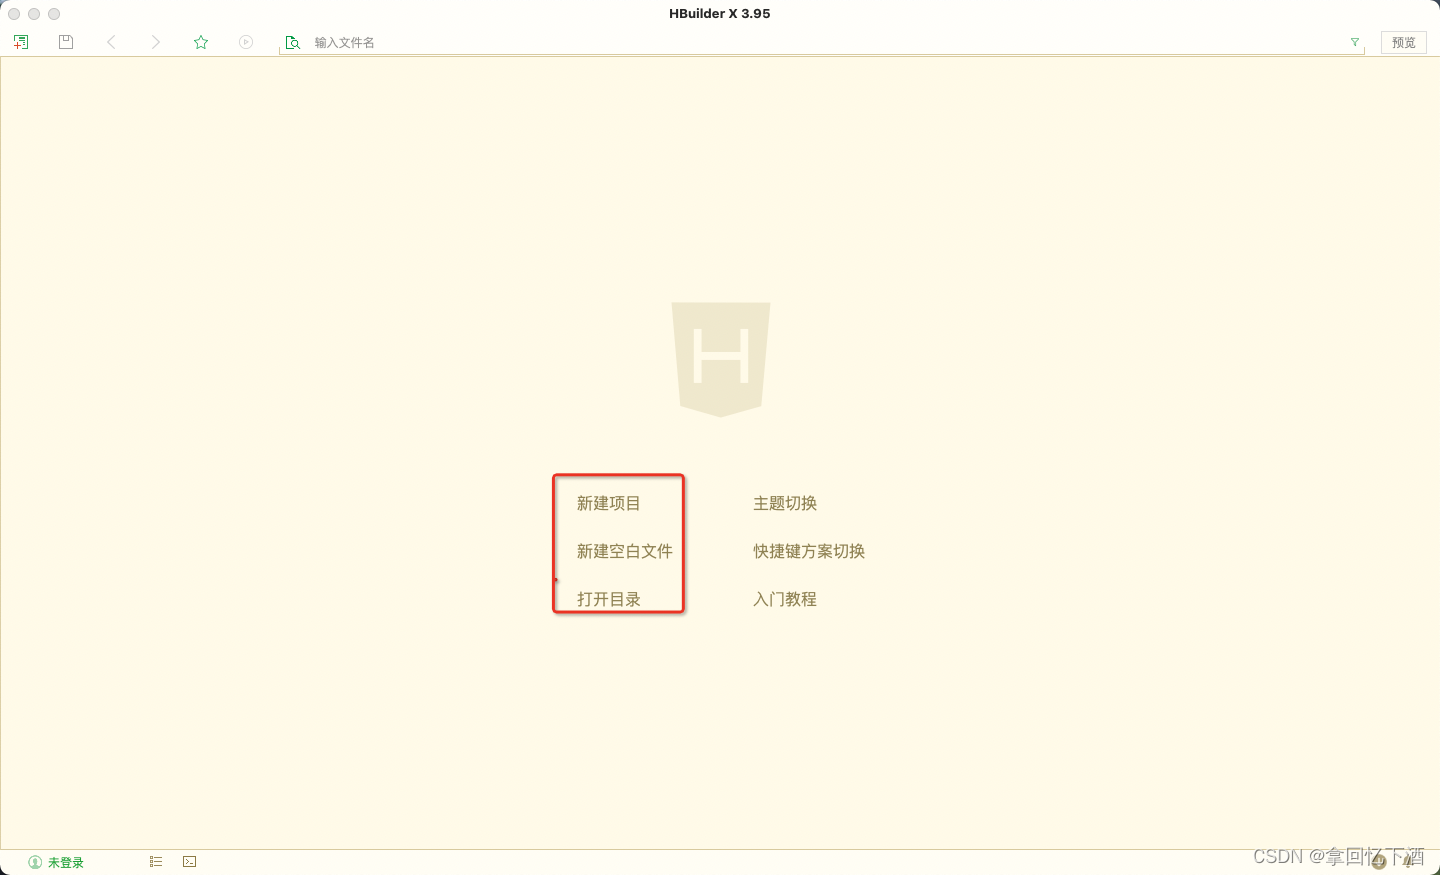Viewport: 1440px width, 875px height.
Task: Click the macOS zoom window button
Action: tap(54, 14)
